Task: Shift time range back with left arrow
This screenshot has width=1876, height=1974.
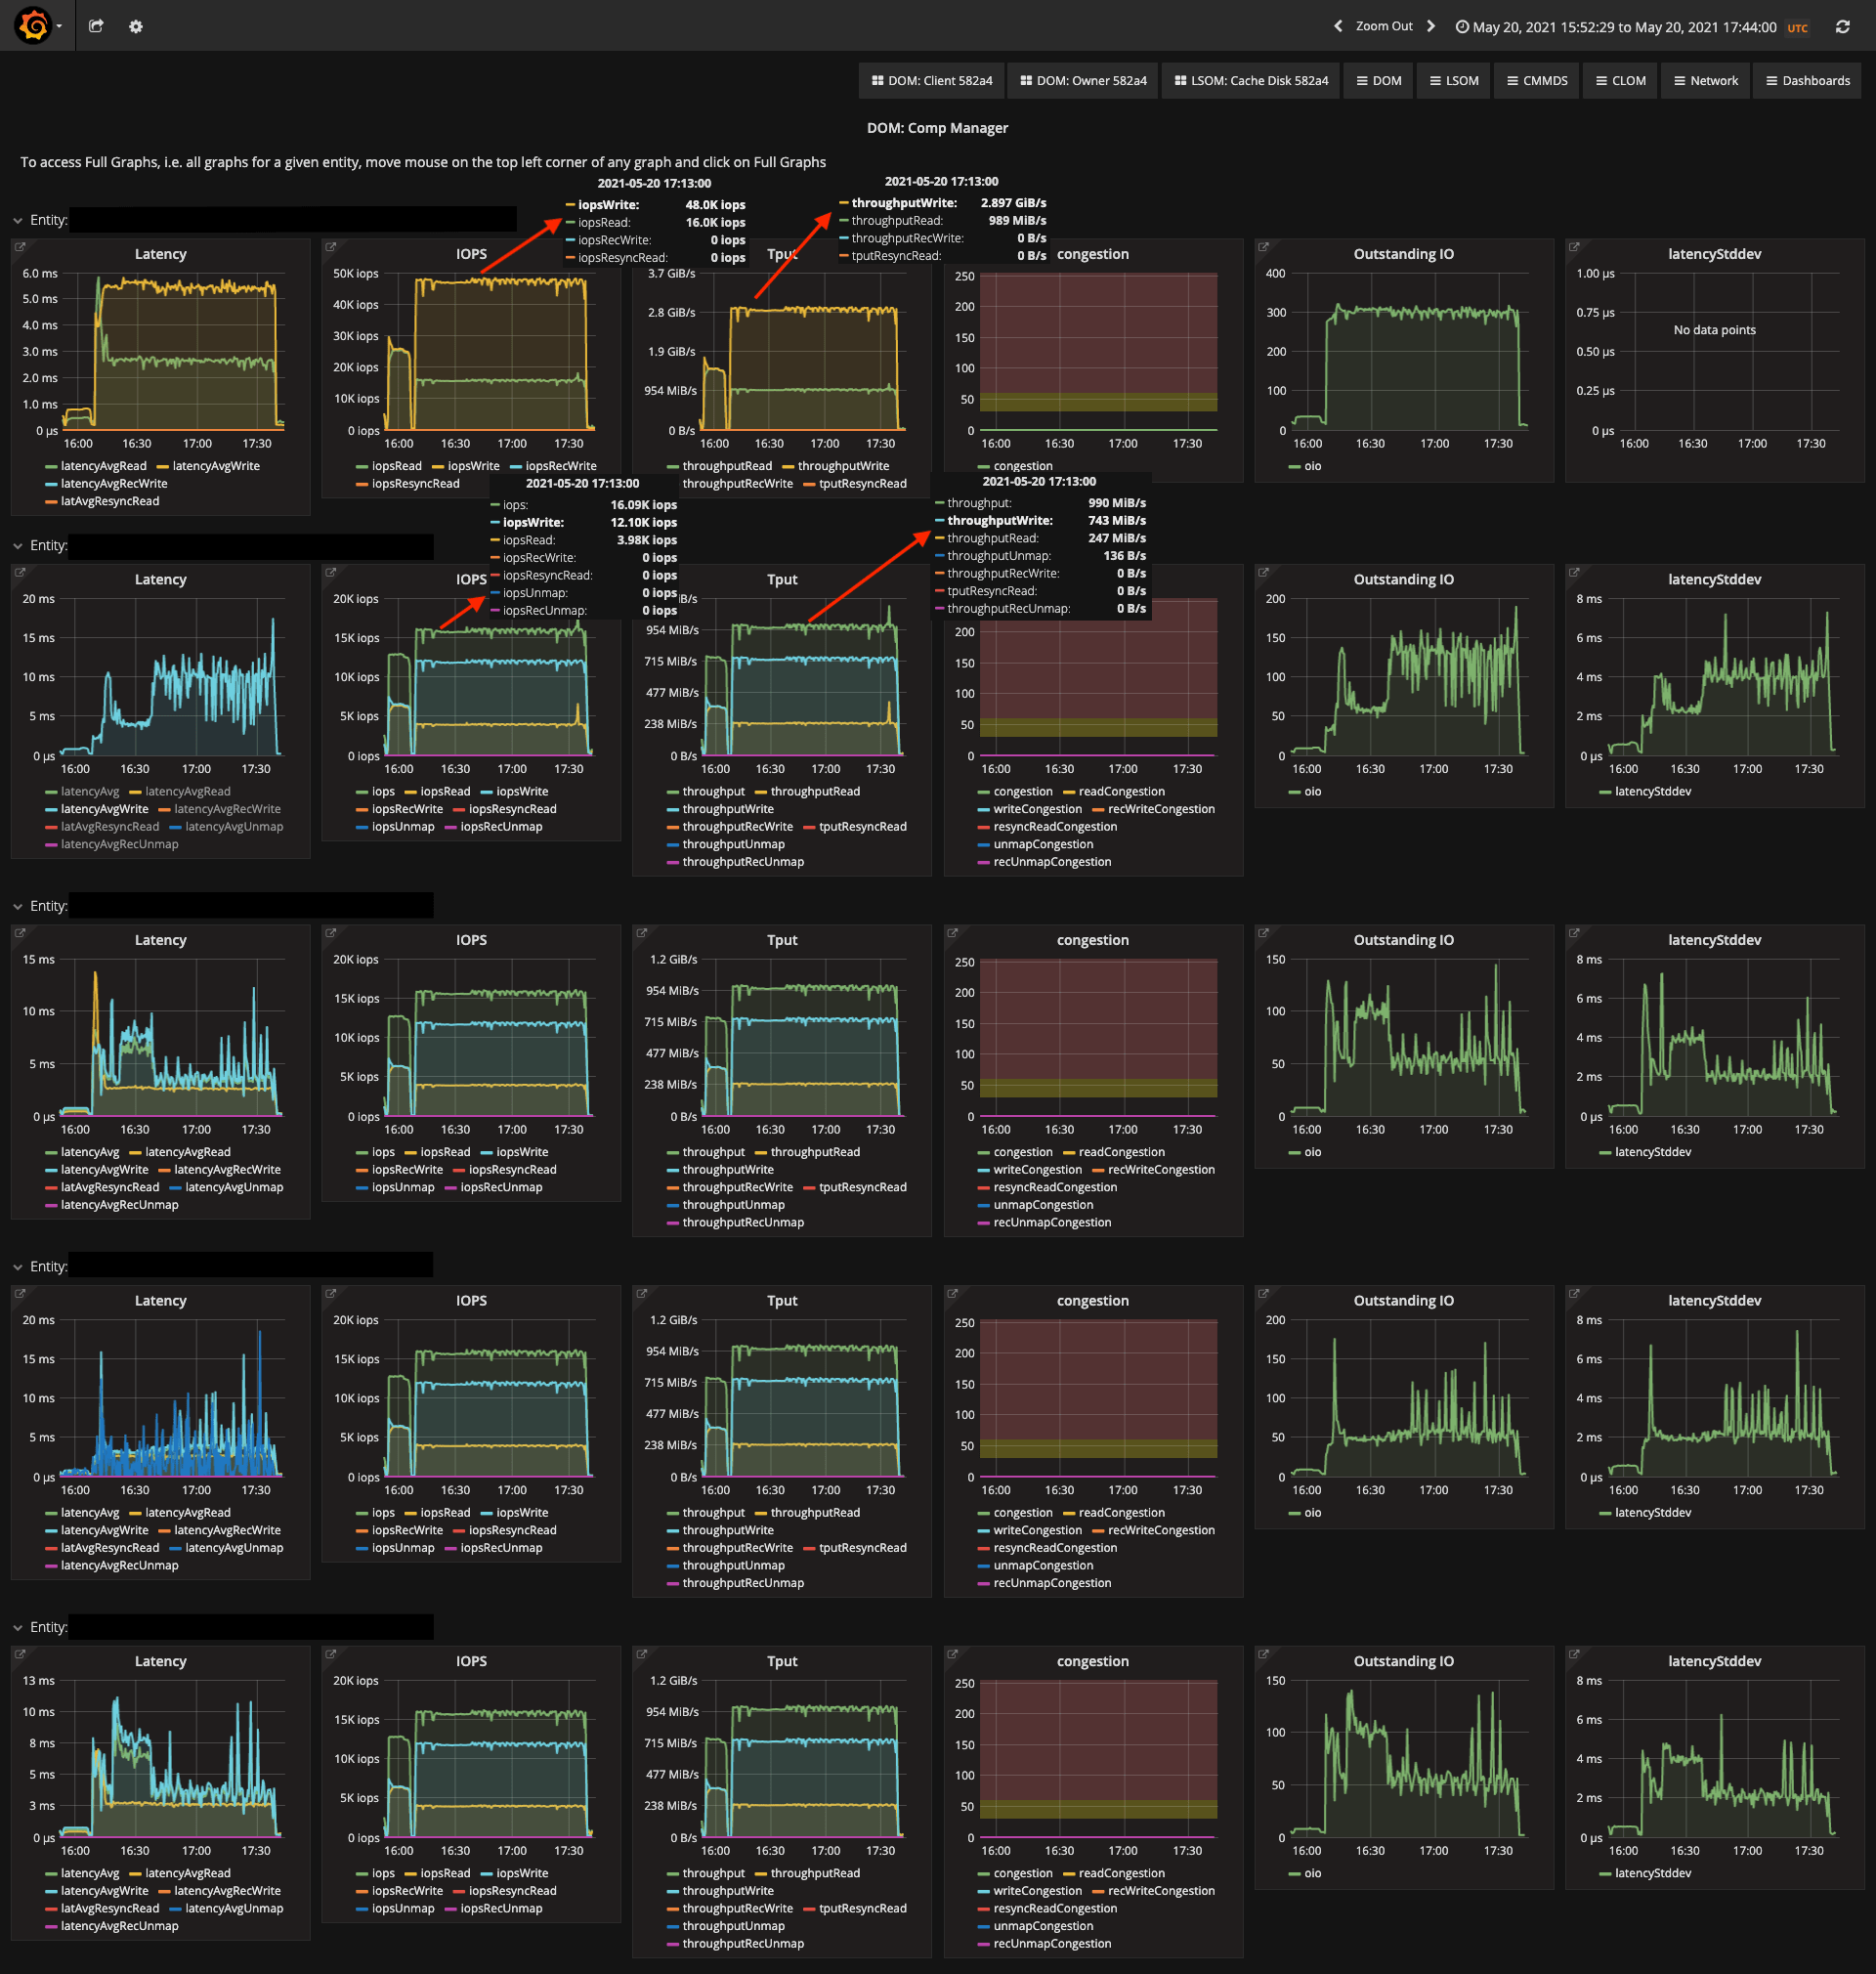Action: 1338,26
